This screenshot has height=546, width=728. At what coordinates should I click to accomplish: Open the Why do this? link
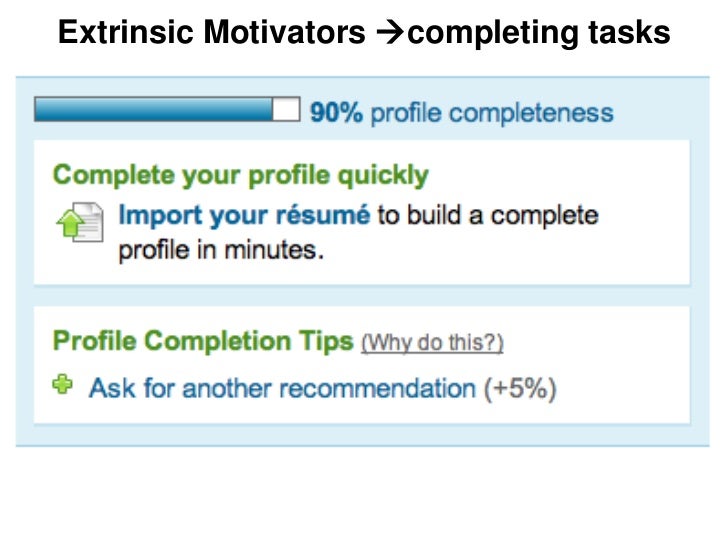click(432, 343)
